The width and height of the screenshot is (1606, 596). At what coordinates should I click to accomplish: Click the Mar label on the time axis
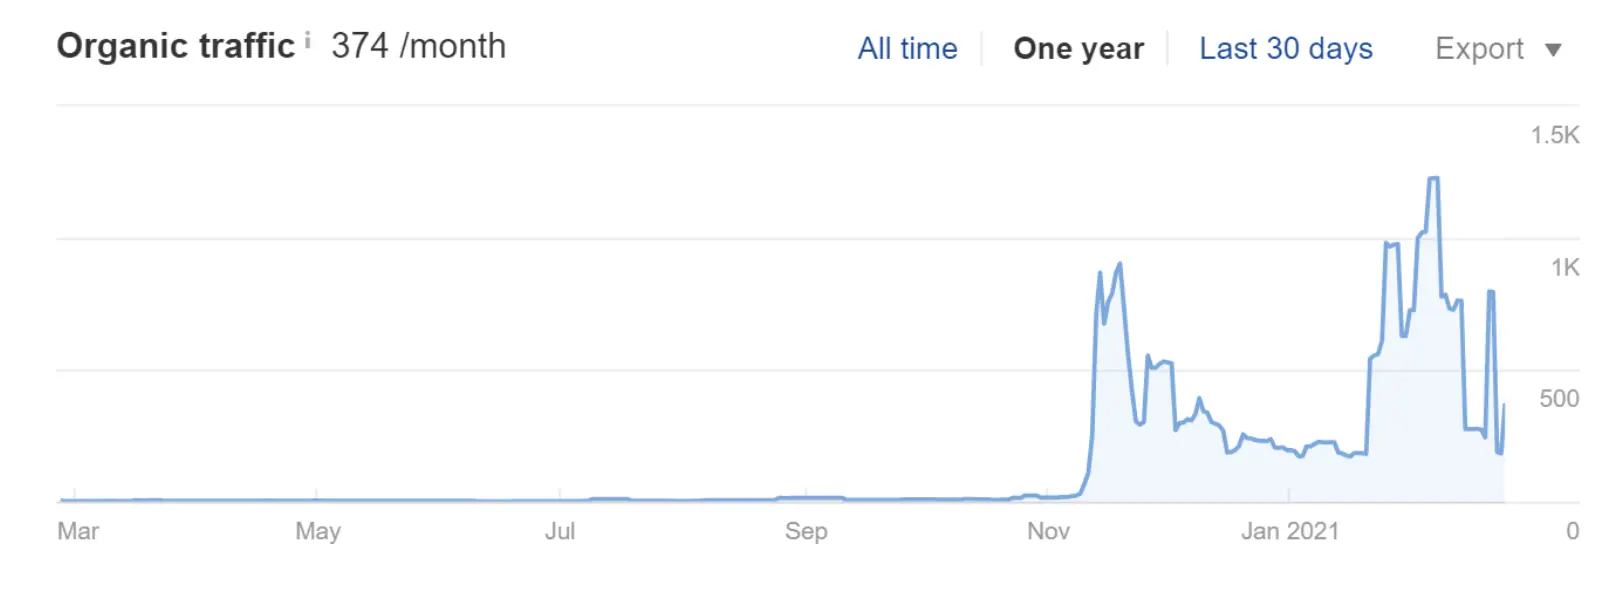pyautogui.click(x=78, y=531)
